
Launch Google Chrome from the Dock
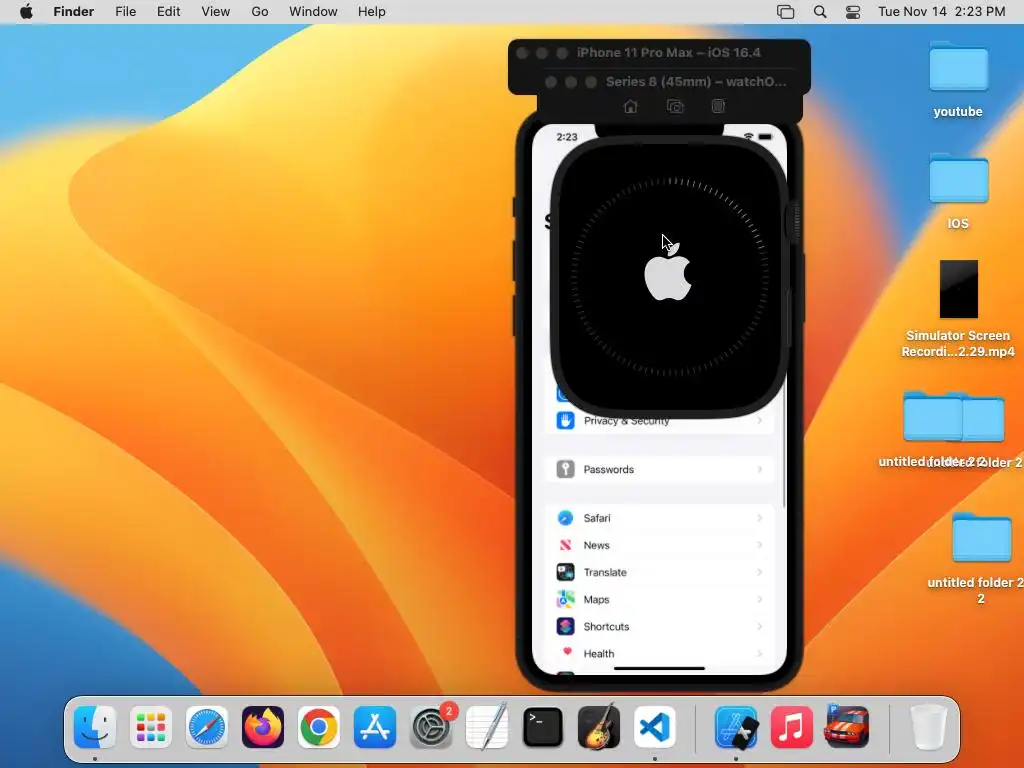coord(319,727)
